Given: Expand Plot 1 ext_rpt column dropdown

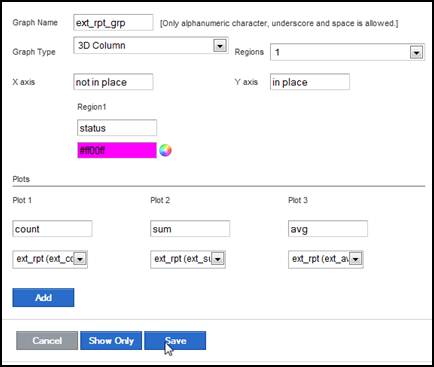Looking at the screenshot, I should [80, 259].
